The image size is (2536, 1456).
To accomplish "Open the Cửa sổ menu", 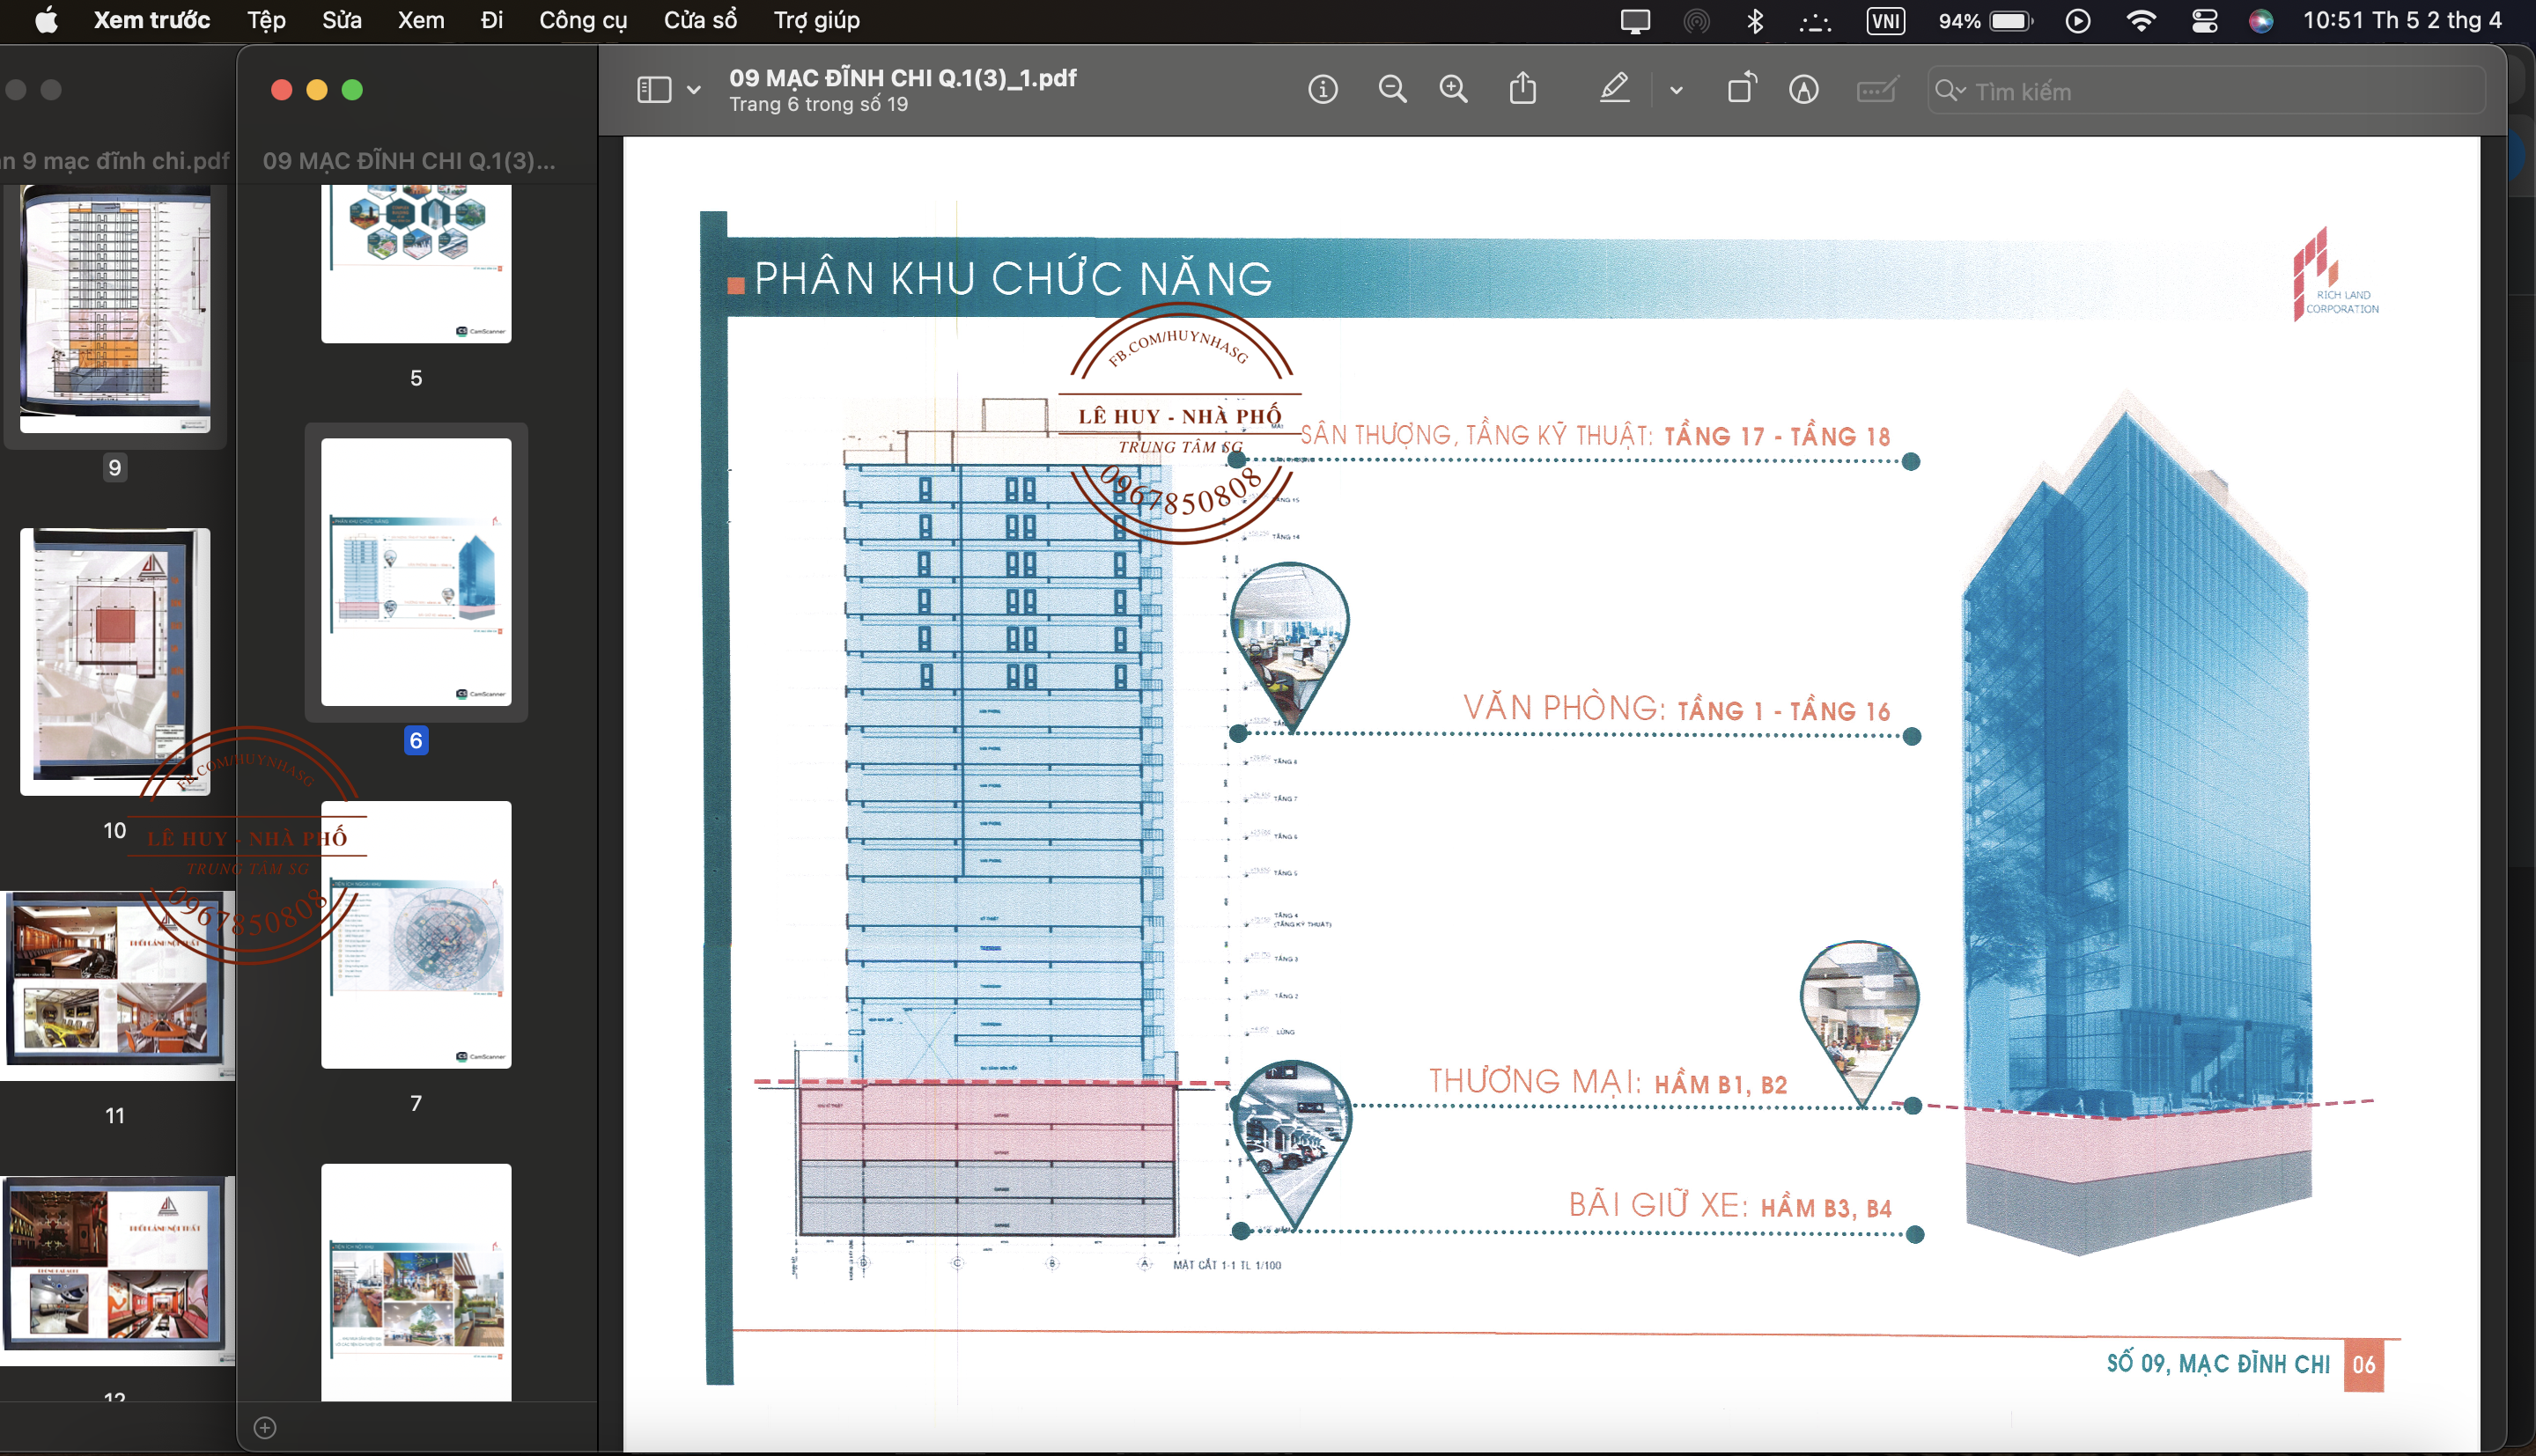I will pos(700,20).
